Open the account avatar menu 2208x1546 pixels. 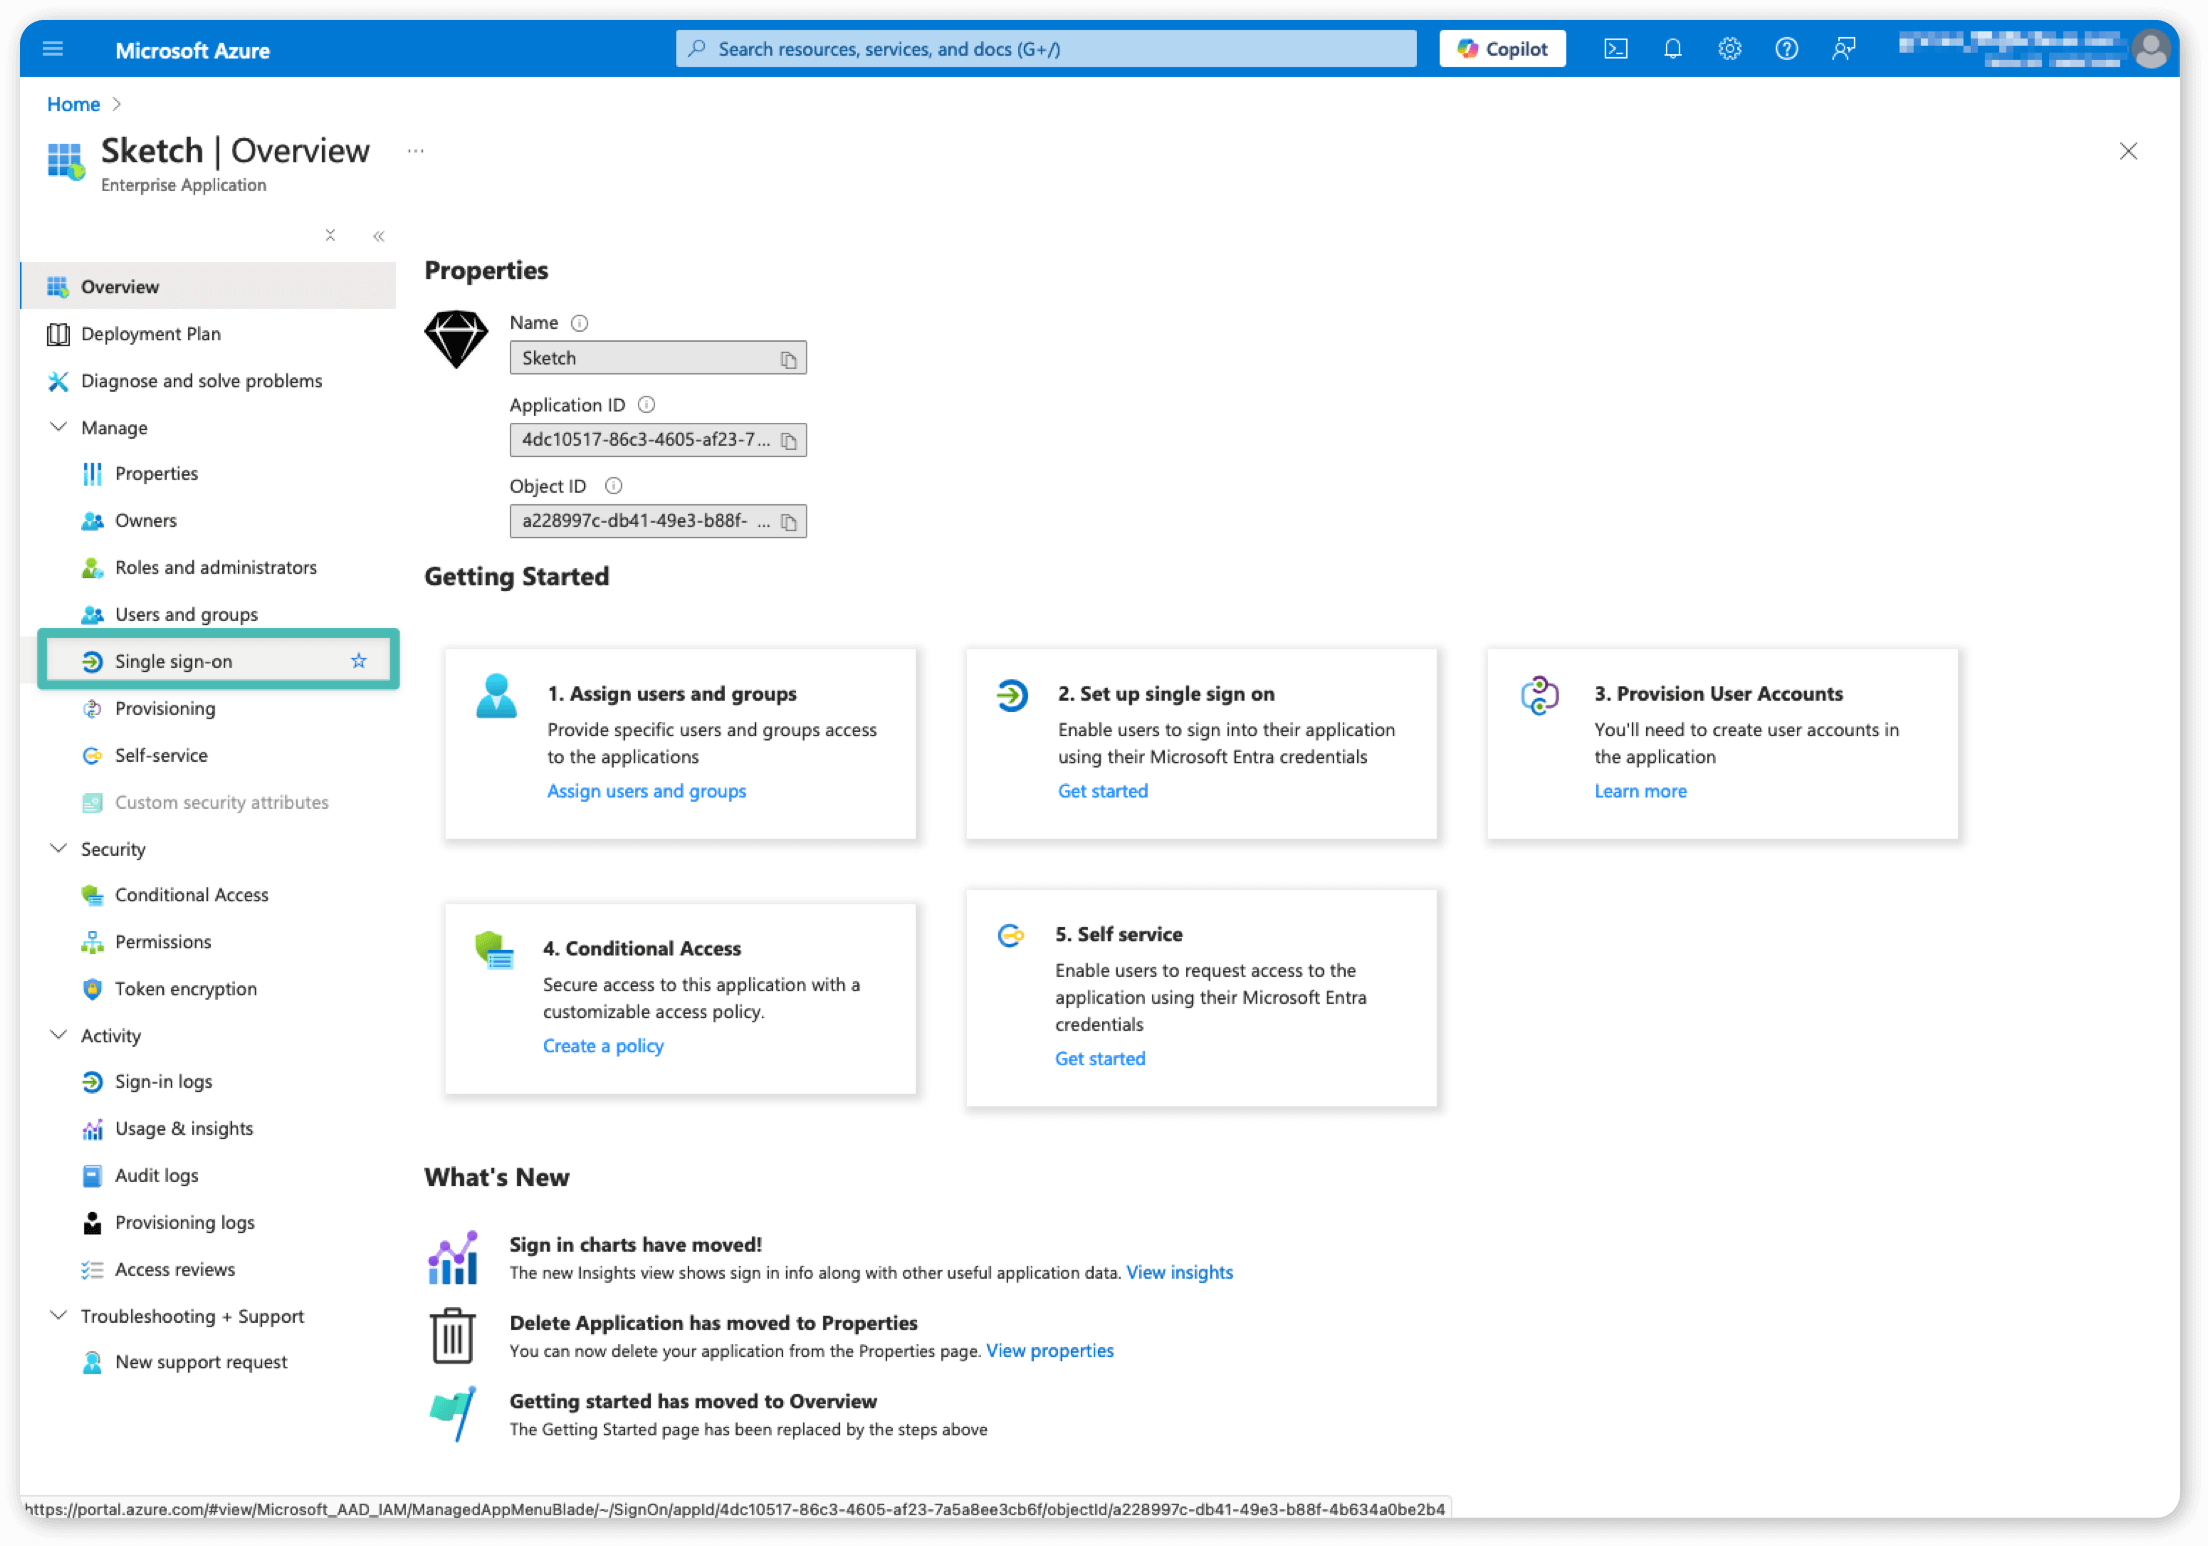pyautogui.click(x=2149, y=49)
